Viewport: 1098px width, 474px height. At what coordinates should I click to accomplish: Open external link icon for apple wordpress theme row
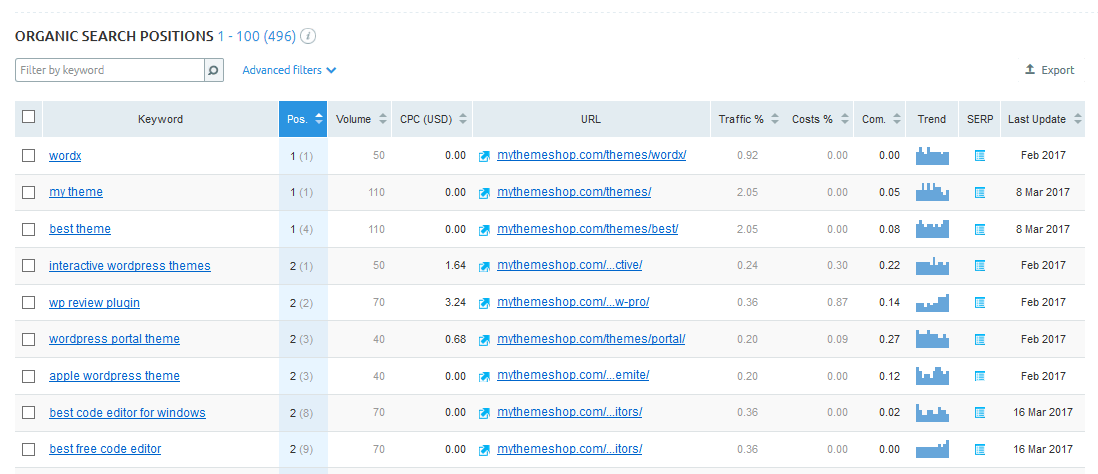[484, 377]
